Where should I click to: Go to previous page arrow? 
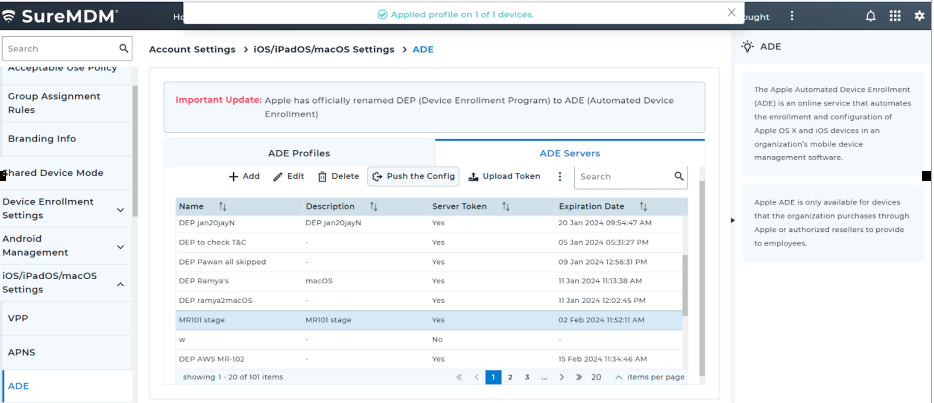(x=477, y=377)
